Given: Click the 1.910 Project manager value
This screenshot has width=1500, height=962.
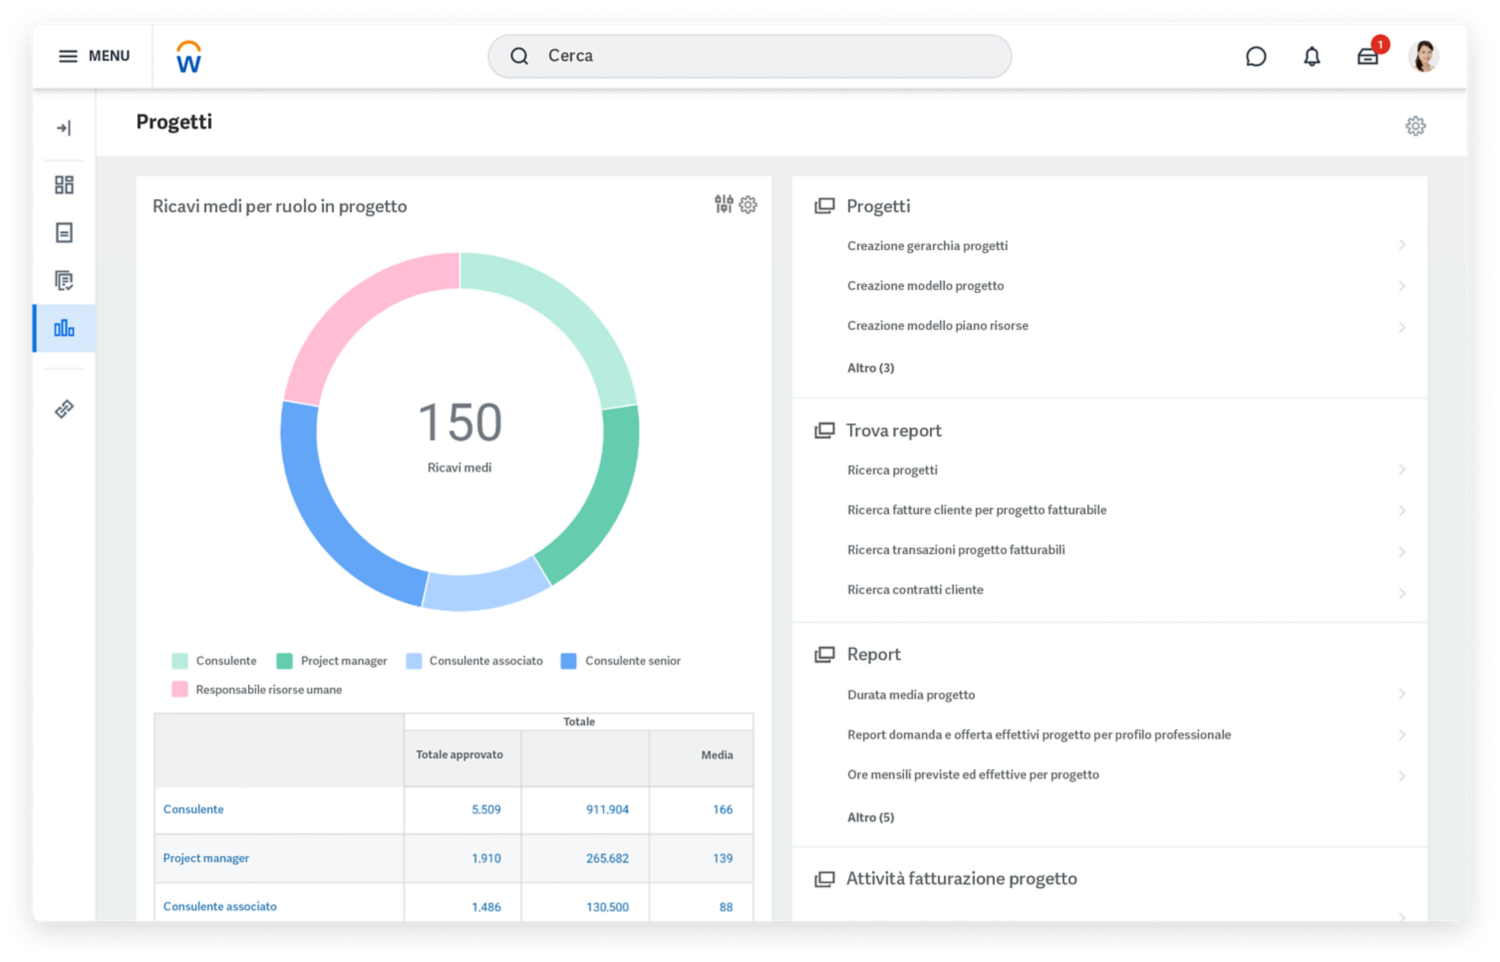Looking at the screenshot, I should coord(486,859).
